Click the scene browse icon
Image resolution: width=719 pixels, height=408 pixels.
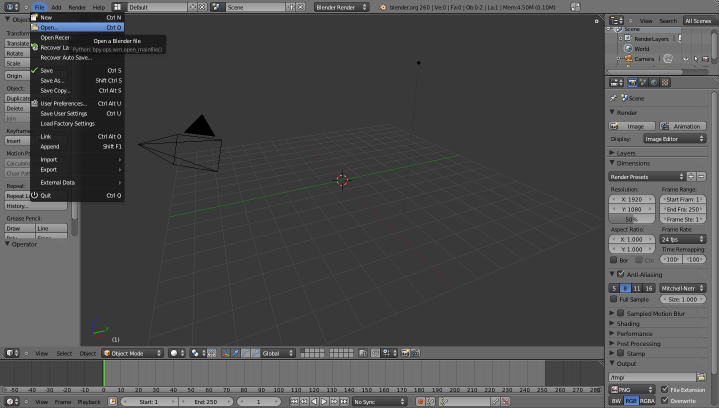tap(216, 7)
